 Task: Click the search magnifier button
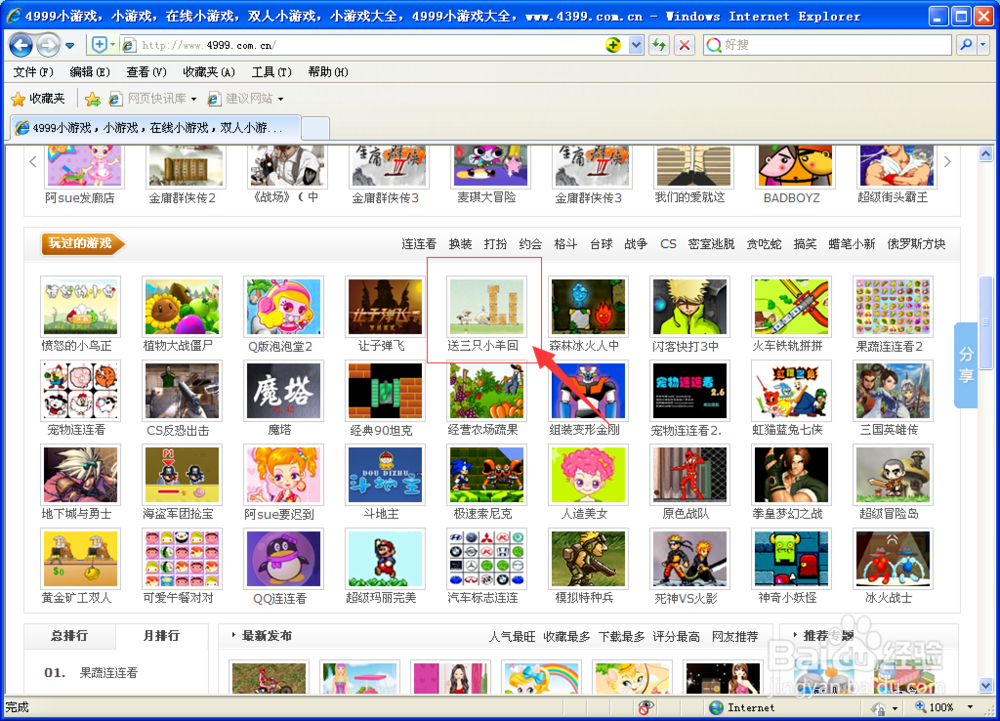(966, 45)
